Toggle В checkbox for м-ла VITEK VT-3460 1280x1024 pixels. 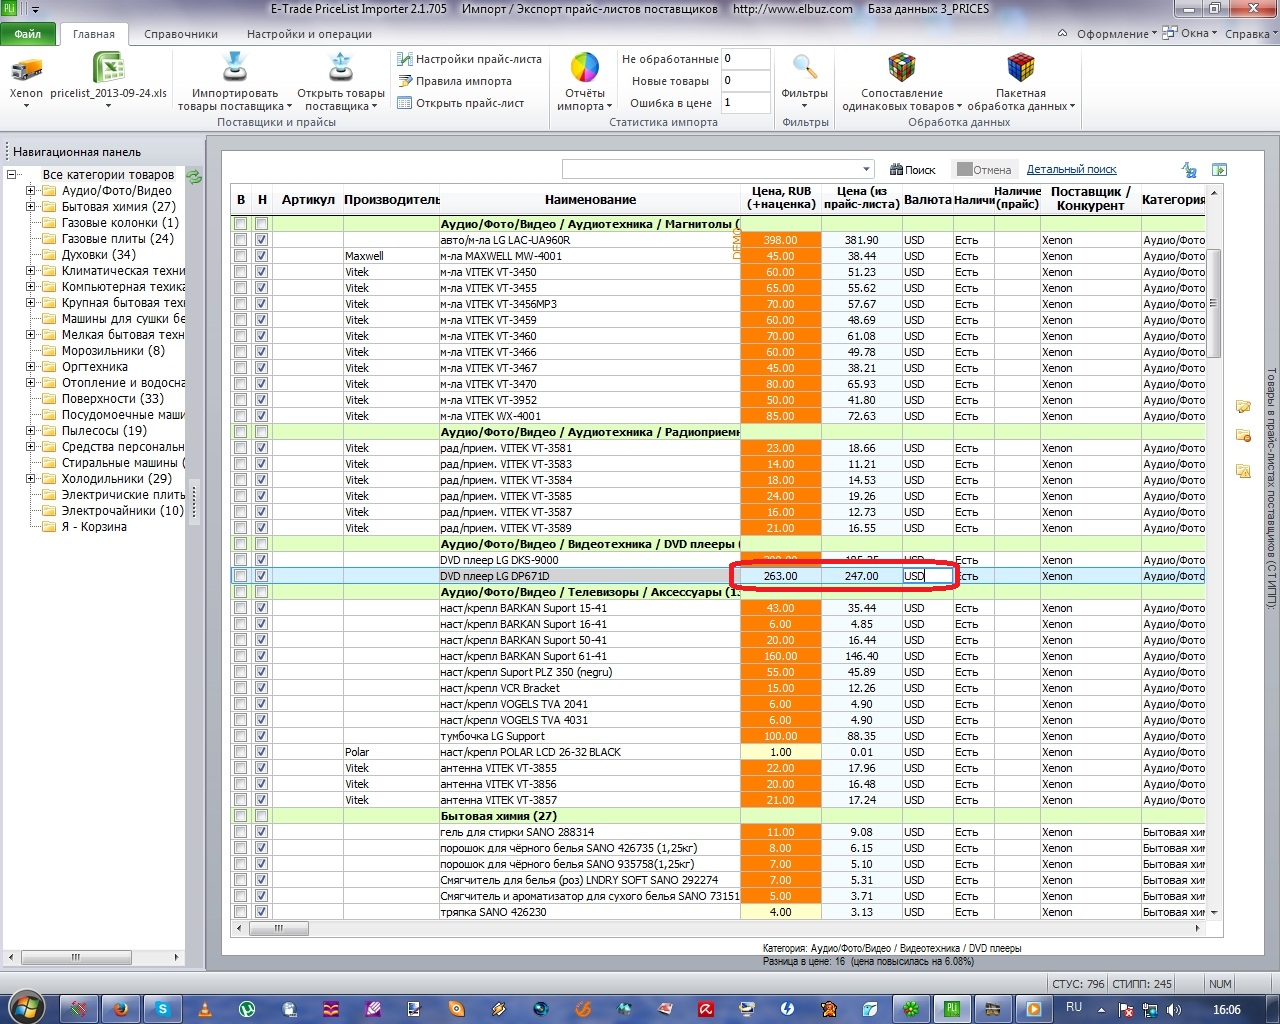(241, 336)
